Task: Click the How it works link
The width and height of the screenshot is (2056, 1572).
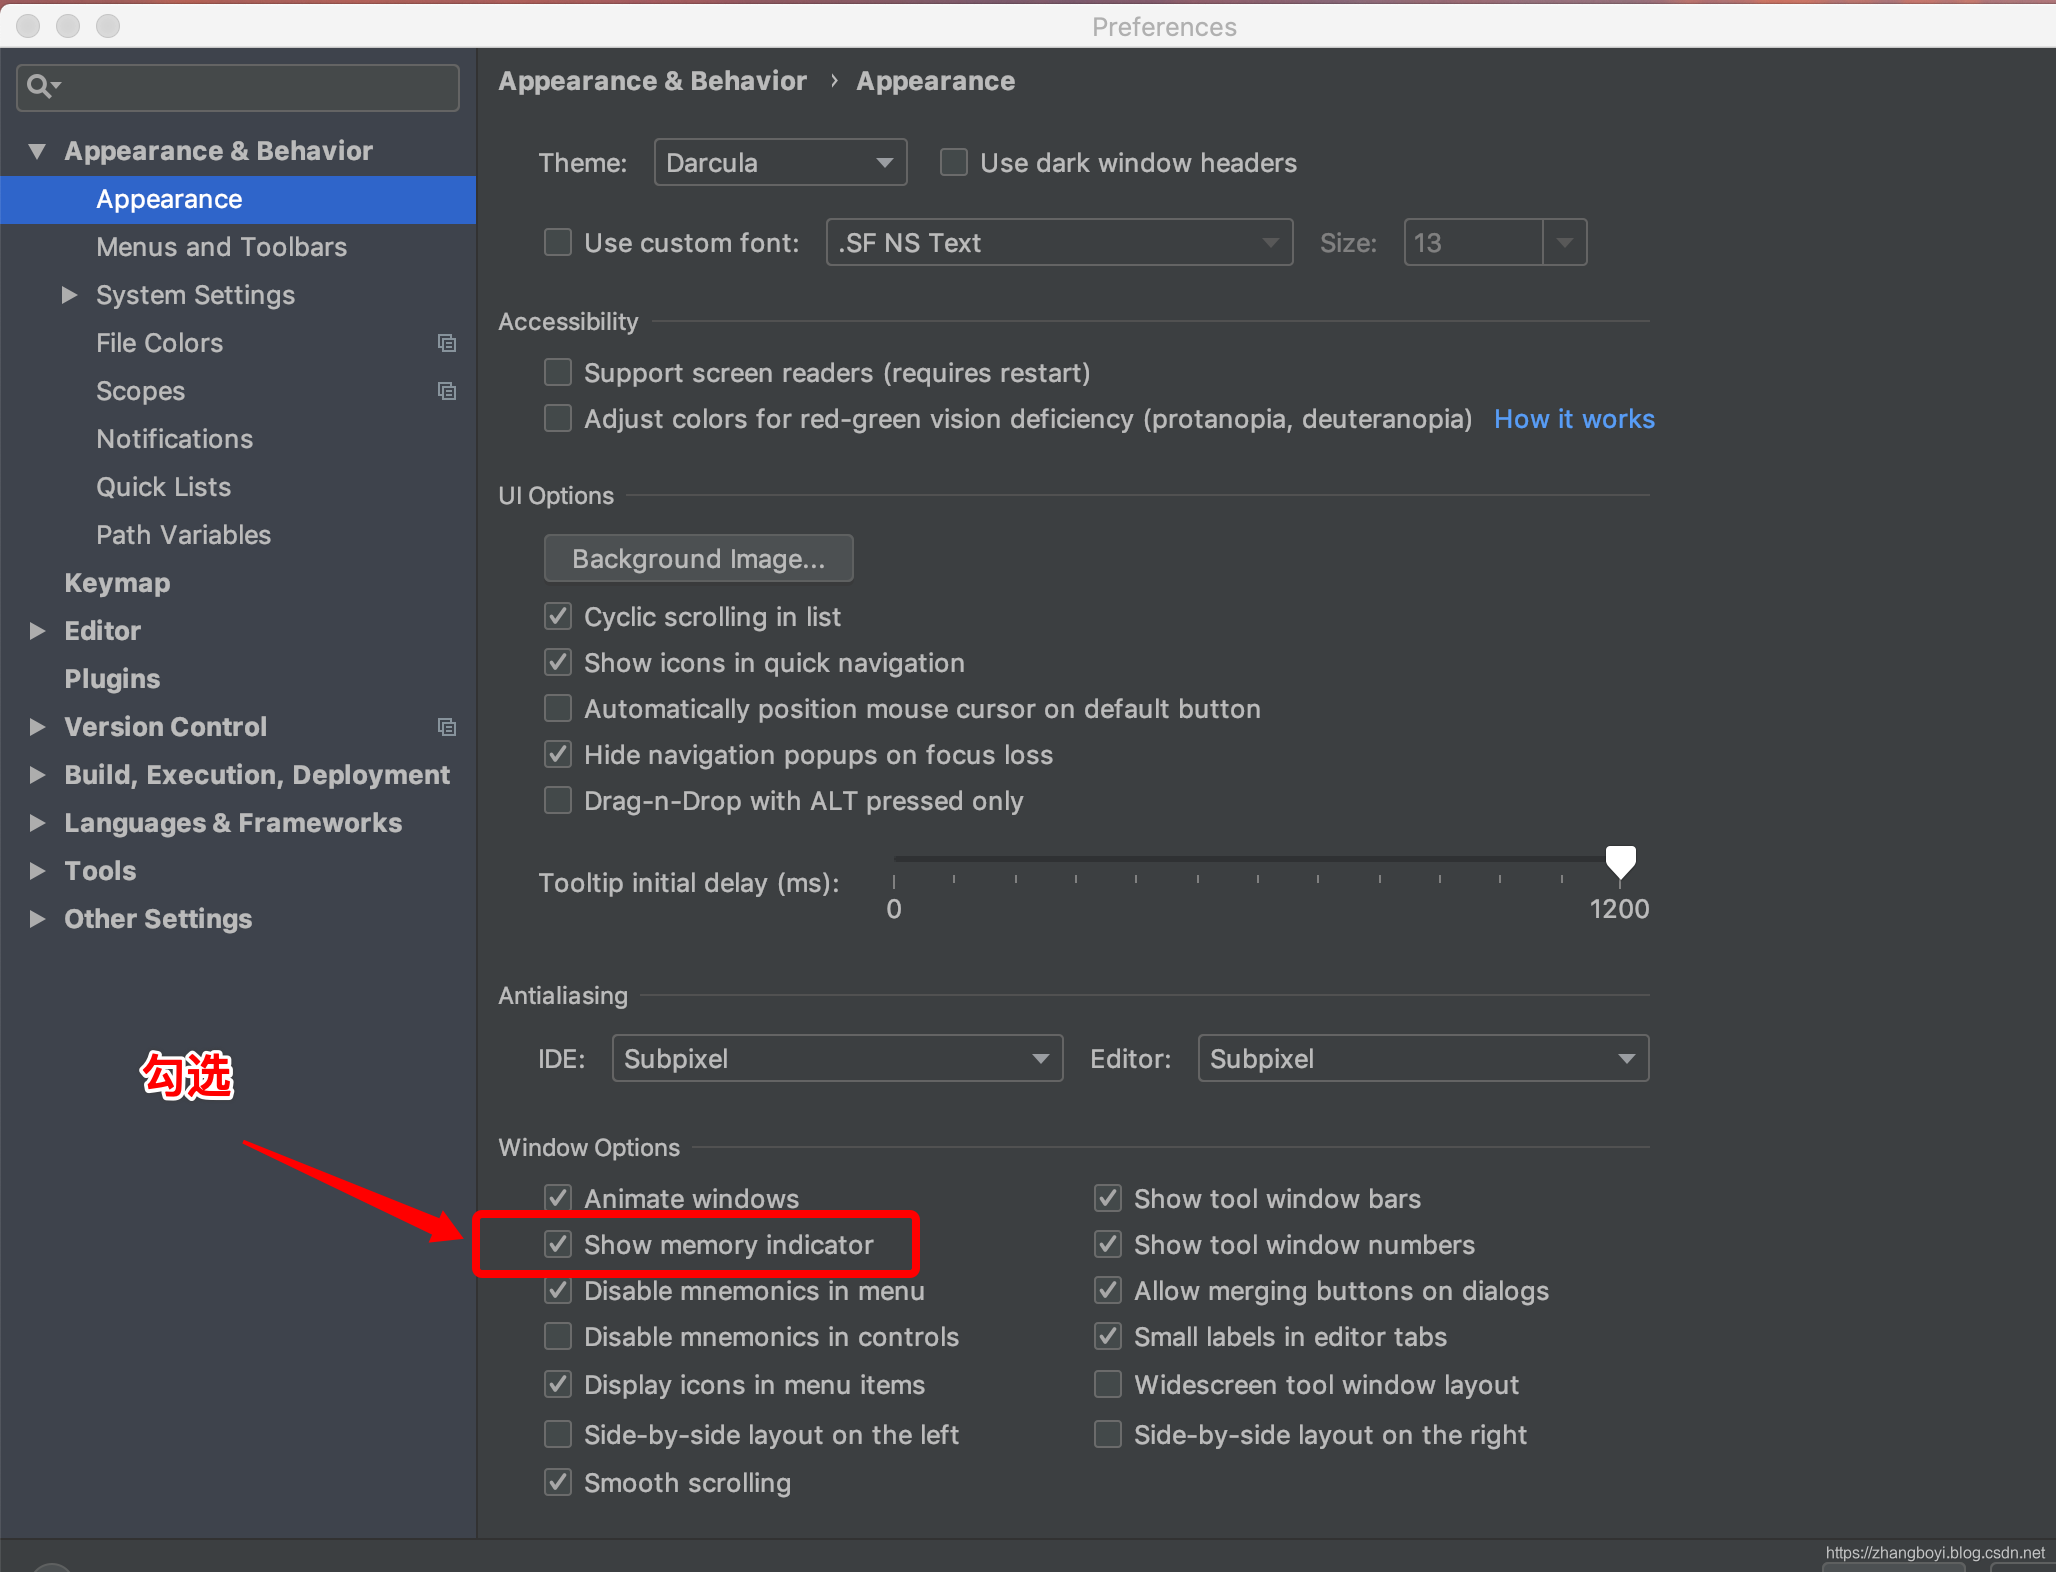Action: pyautogui.click(x=1574, y=419)
